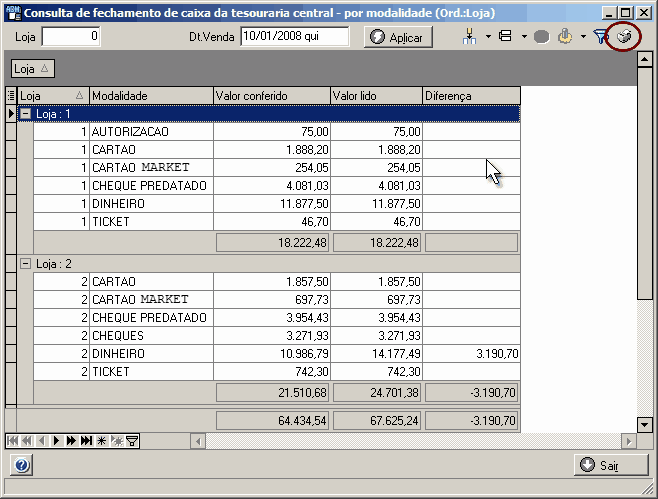
Task: Click the navigator filter funnel icon
Action: click(x=132, y=441)
